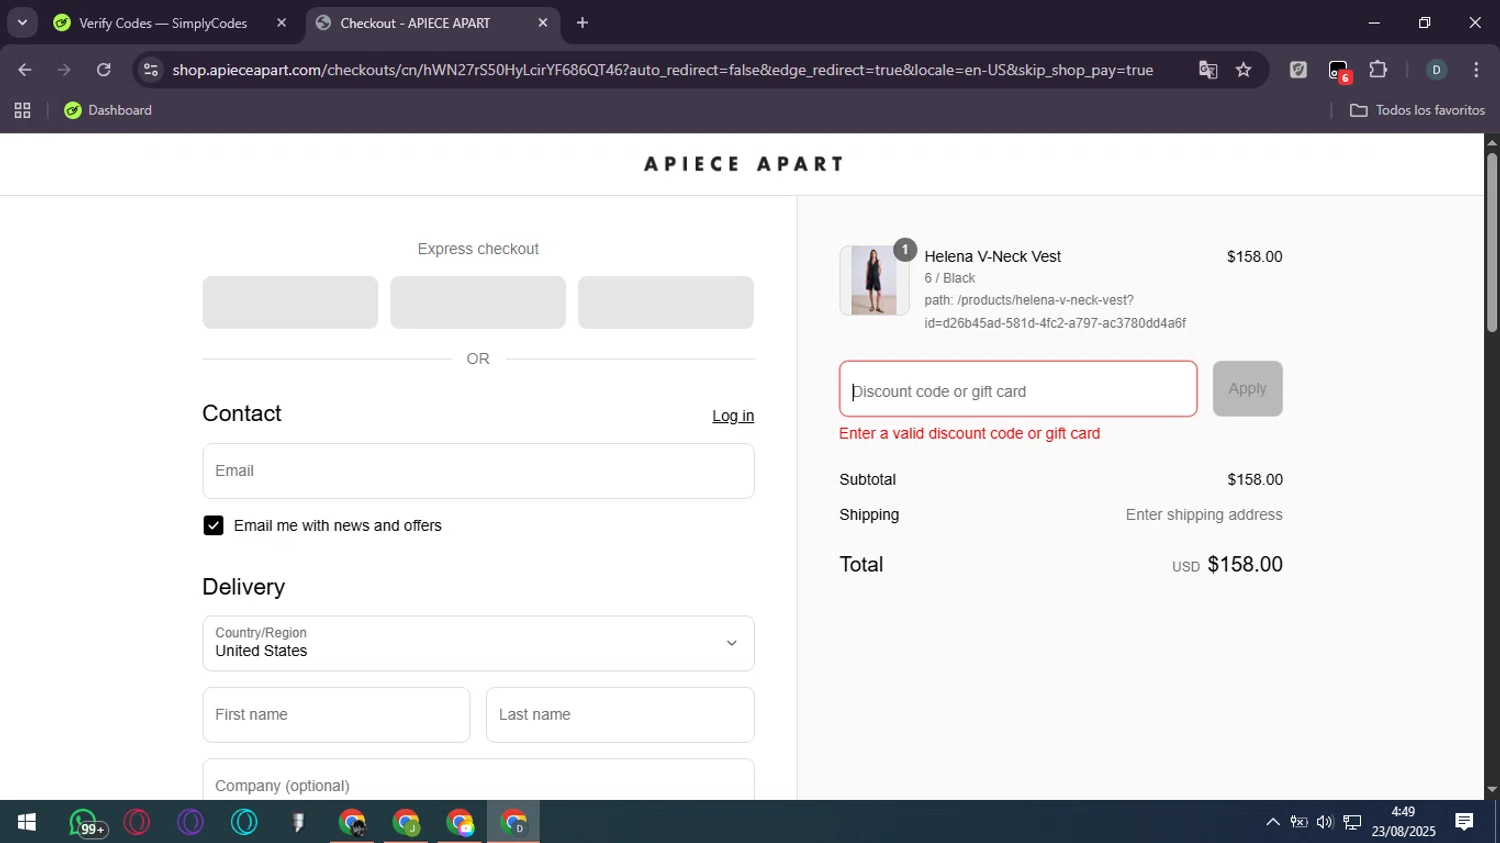This screenshot has width=1500, height=843.
Task: Click the APIECE APART logo
Action: click(x=743, y=164)
